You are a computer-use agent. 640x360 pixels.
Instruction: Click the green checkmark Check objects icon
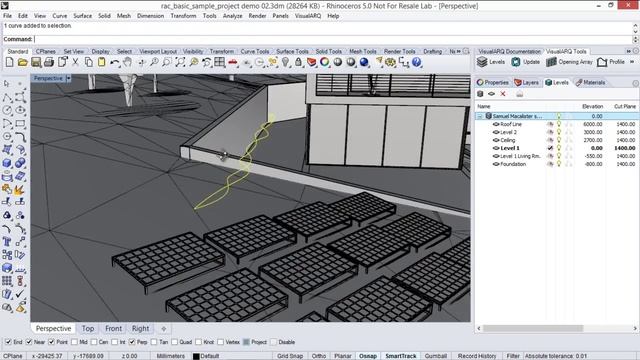click(x=20, y=294)
